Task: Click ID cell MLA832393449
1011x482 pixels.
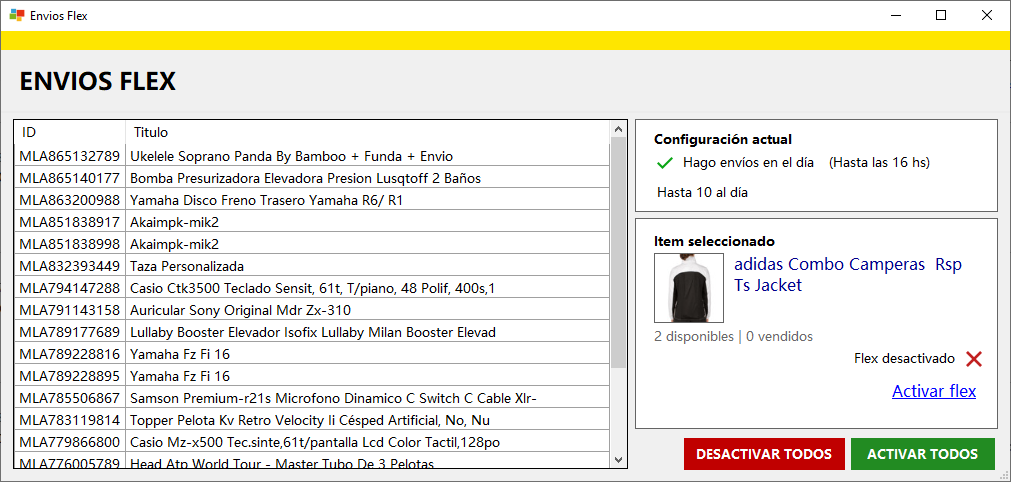Action: pos(70,266)
